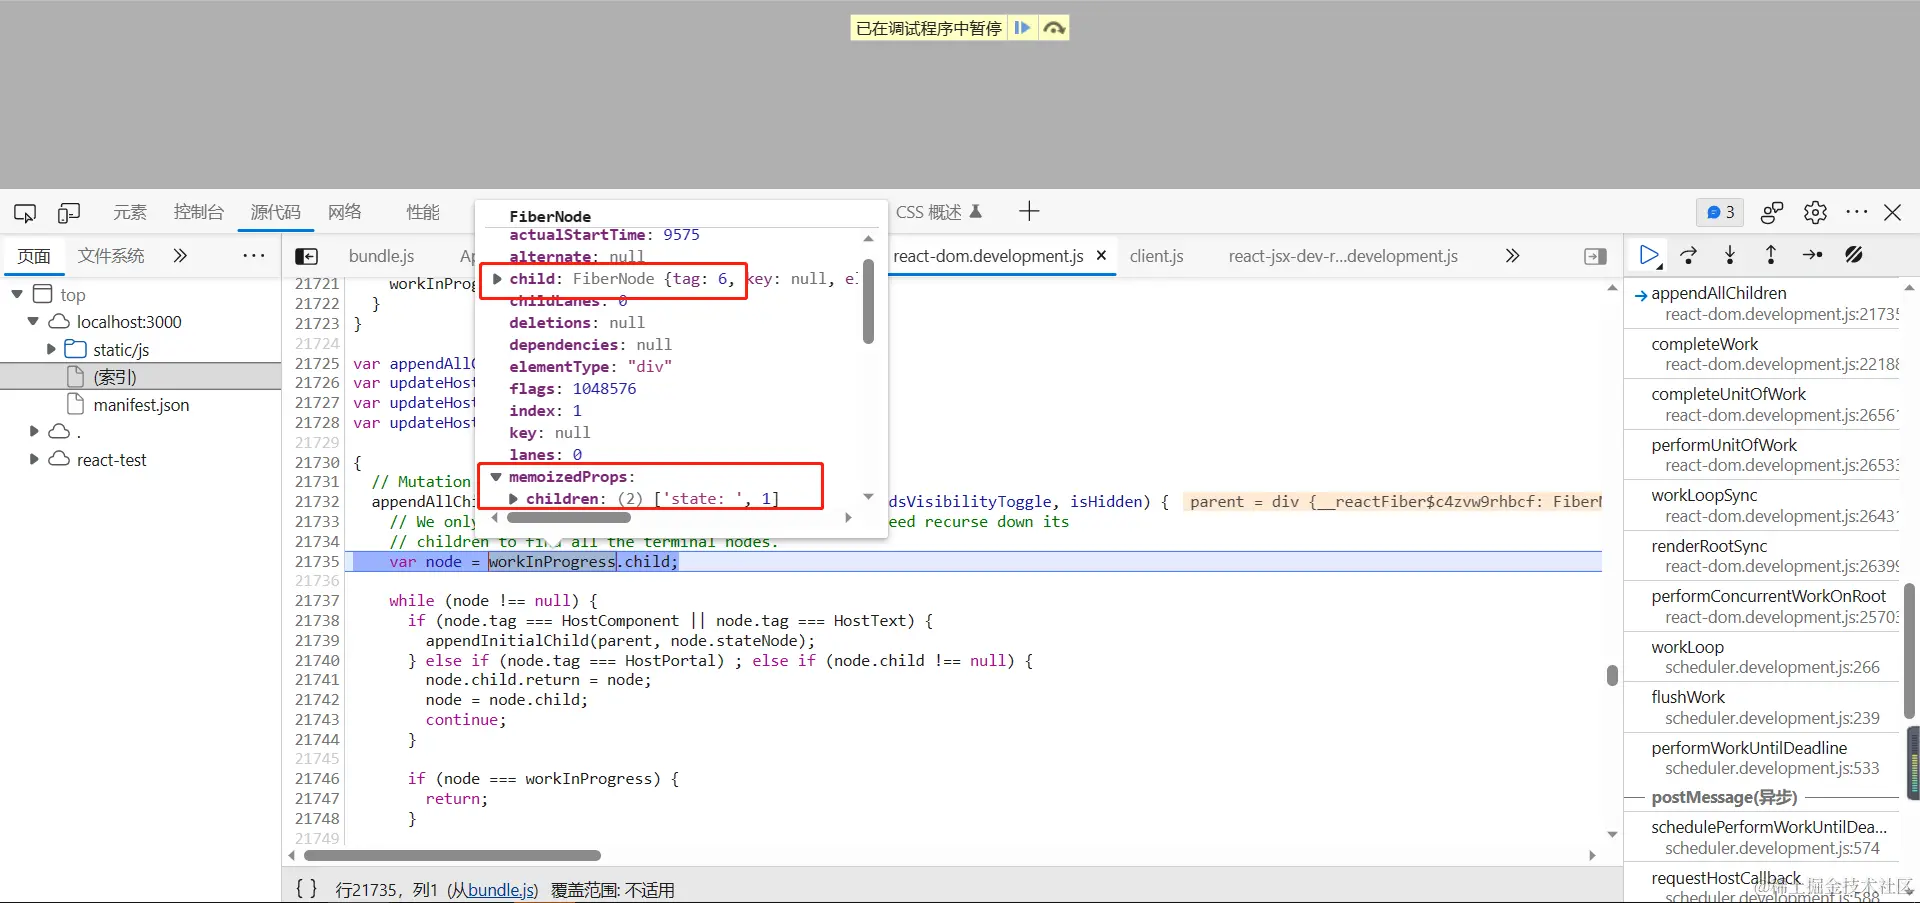Deactivate breakpoints toggle
This screenshot has width=1920, height=903.
(x=1854, y=255)
